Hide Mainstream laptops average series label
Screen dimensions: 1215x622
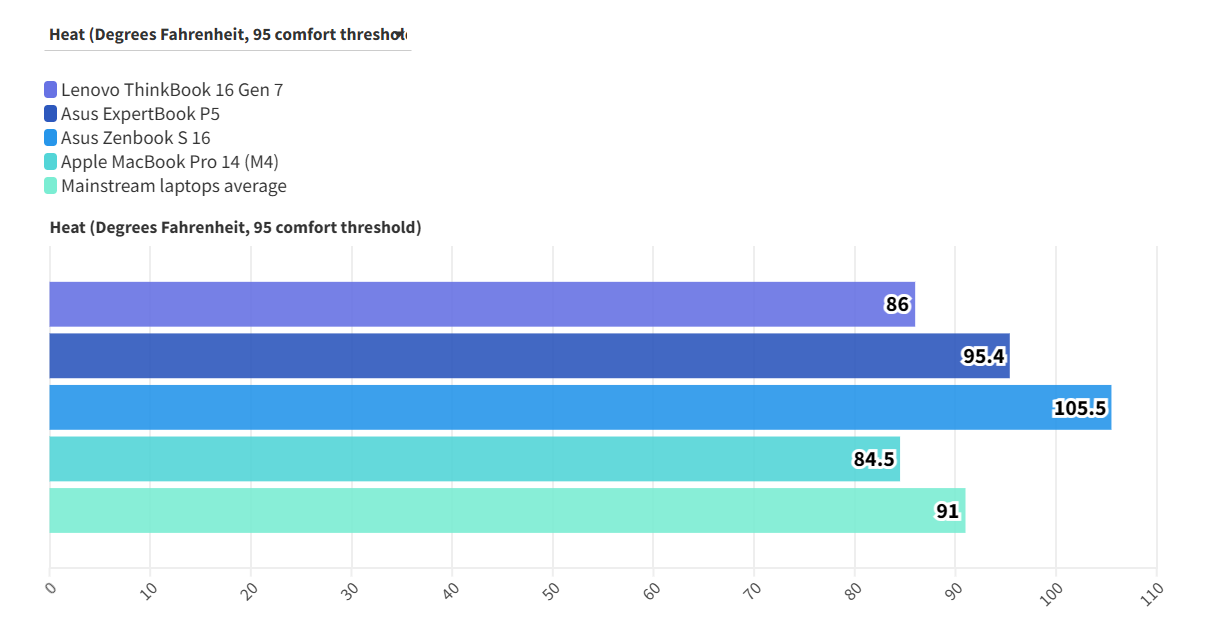click(174, 186)
